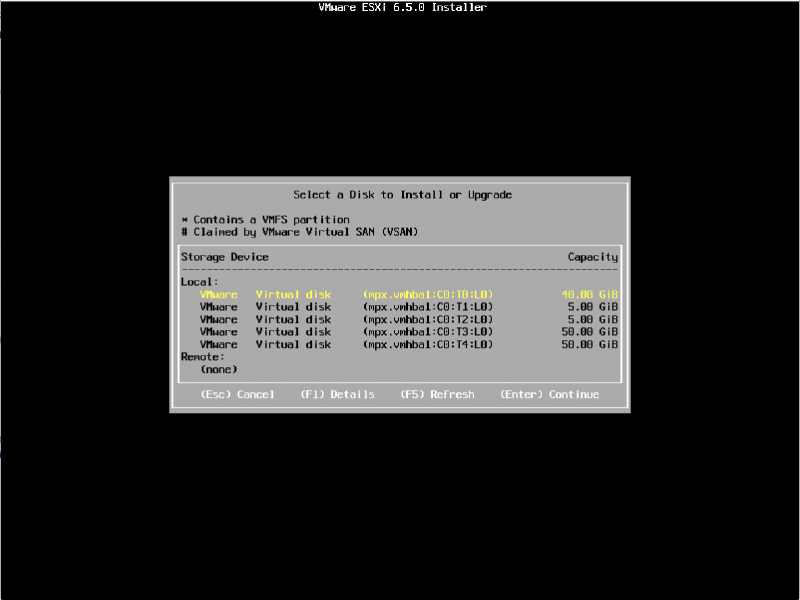Click the Virtual SAN (VSAN) legend line
The height and width of the screenshot is (600, 800).
[x=299, y=231]
